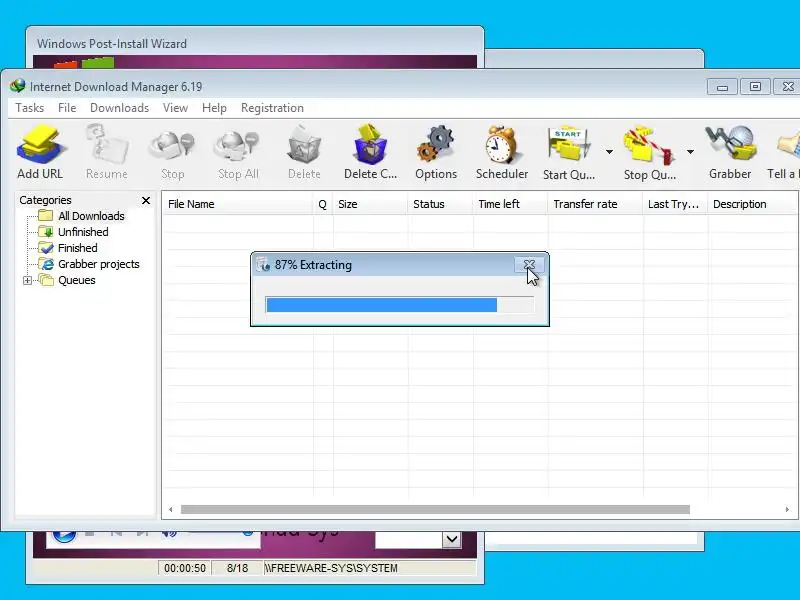The image size is (800, 600).
Task: Open the File menu
Action: pos(67,108)
